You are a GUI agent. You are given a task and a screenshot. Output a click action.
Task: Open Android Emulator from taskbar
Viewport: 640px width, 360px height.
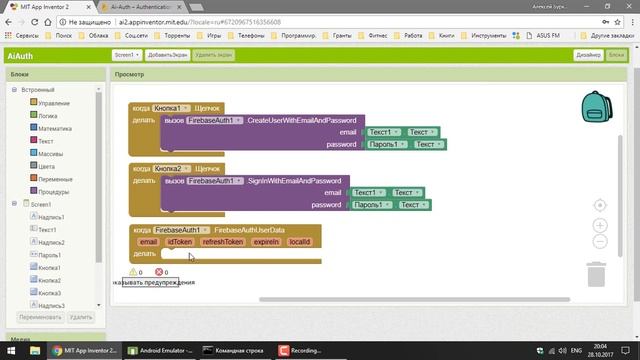[160, 351]
